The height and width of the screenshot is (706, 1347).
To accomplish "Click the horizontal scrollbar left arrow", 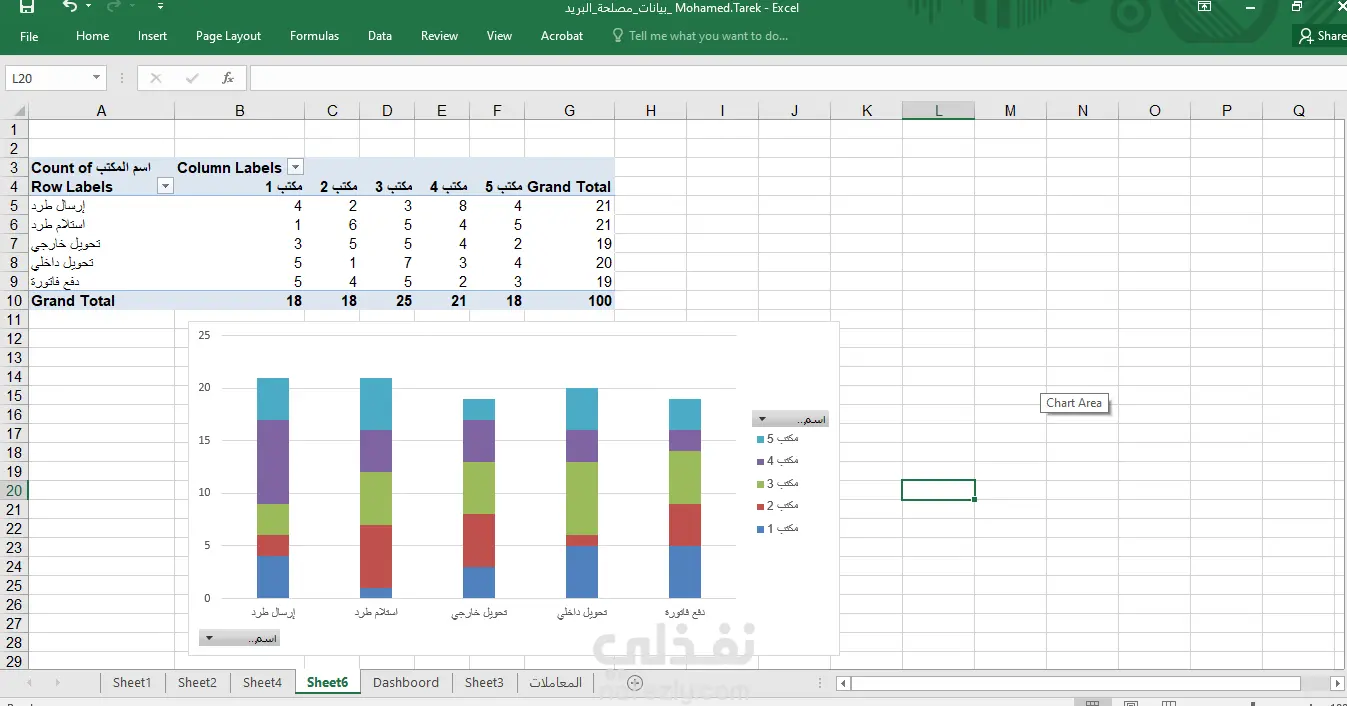I will 844,683.
